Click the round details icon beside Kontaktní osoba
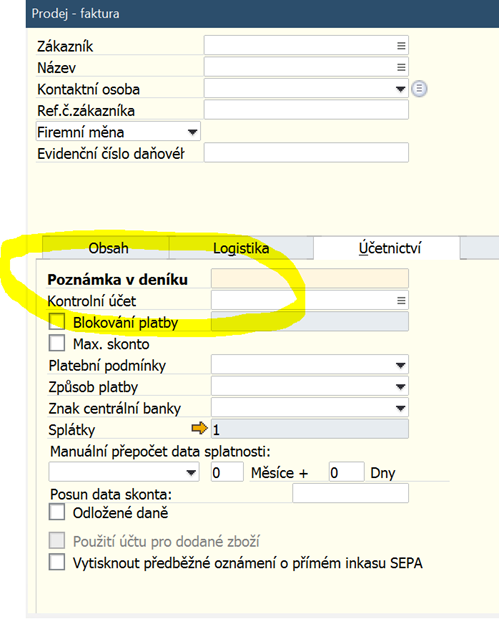The height and width of the screenshot is (619, 499). coord(419,88)
